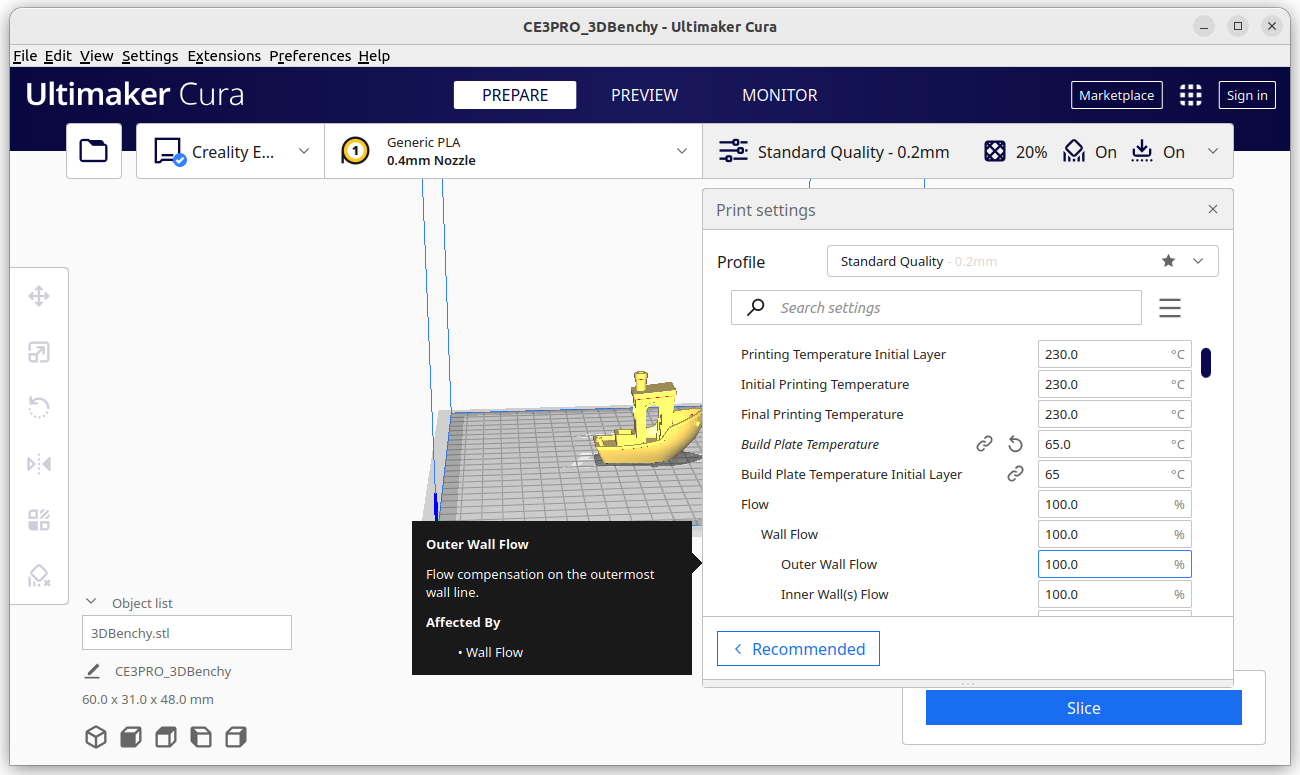This screenshot has height=775, width=1300.
Task: Click the star icon in the Profile selector
Action: tap(1168, 261)
